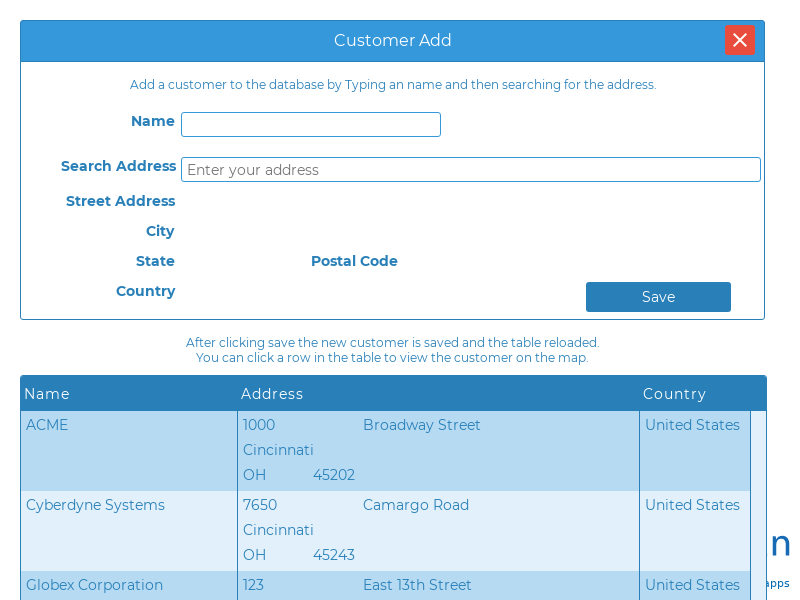Image resolution: width=800 pixels, height=600 pixels.
Task: Select the Globex Corporation row
Action: tap(94, 585)
